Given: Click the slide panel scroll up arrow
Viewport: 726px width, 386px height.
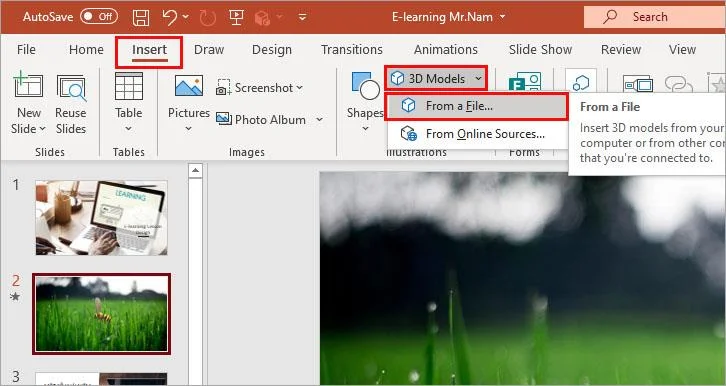Looking at the screenshot, I should pyautogui.click(x=195, y=171).
